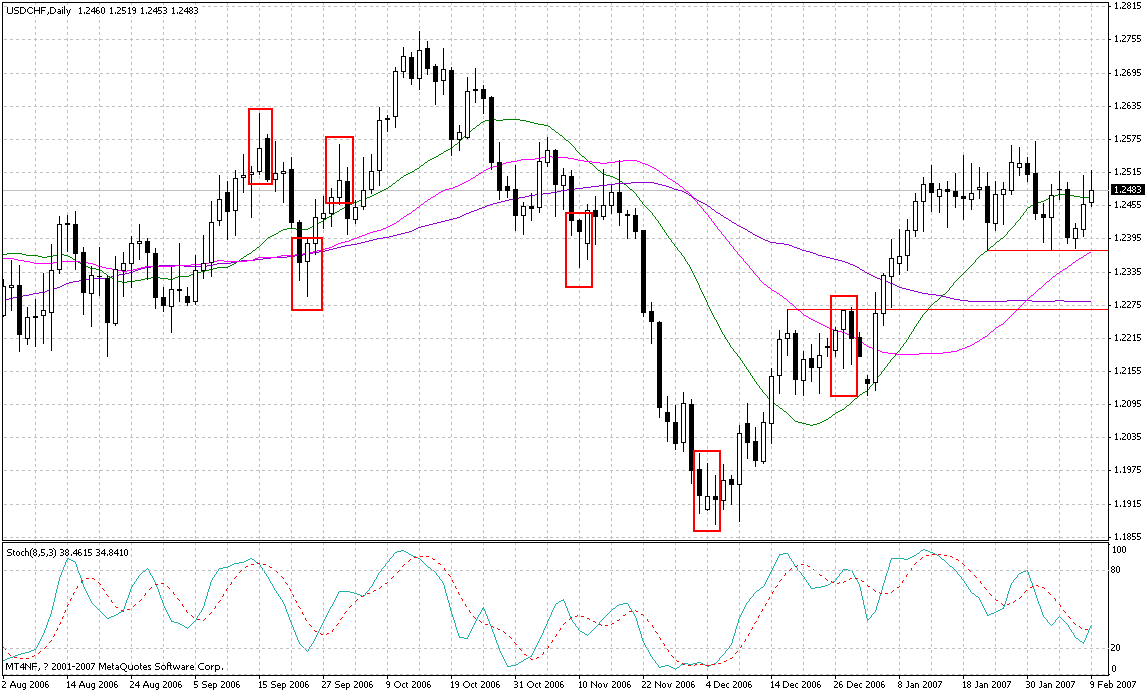Image resolution: width=1146 pixels, height=692 pixels.
Task: Click the red rectangle near 27 Sep 2006
Action: coord(341,170)
